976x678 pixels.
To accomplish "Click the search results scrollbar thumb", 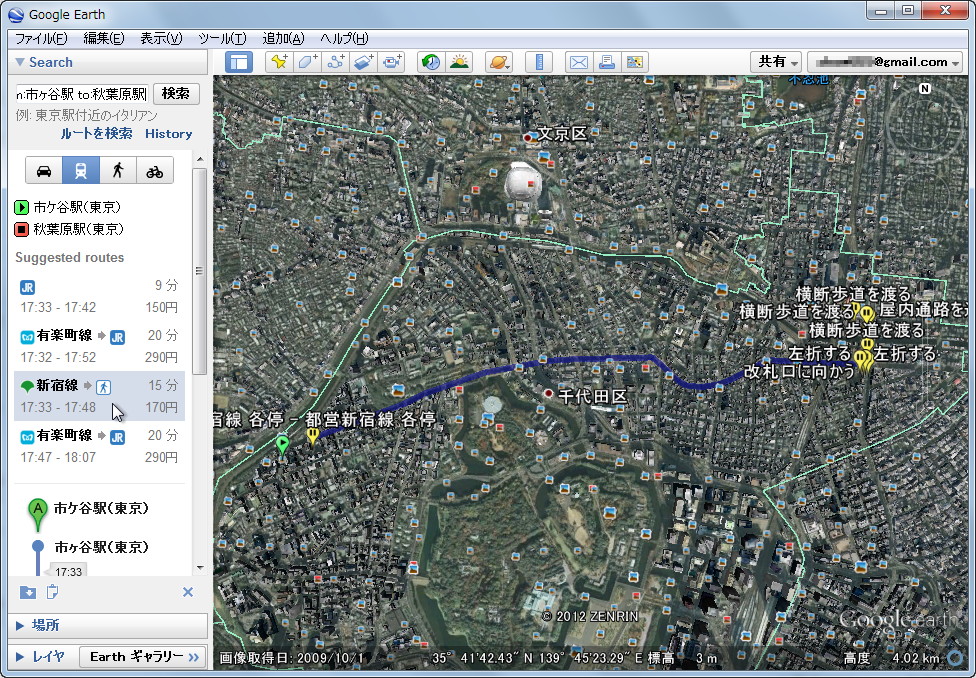I will click(x=200, y=271).
